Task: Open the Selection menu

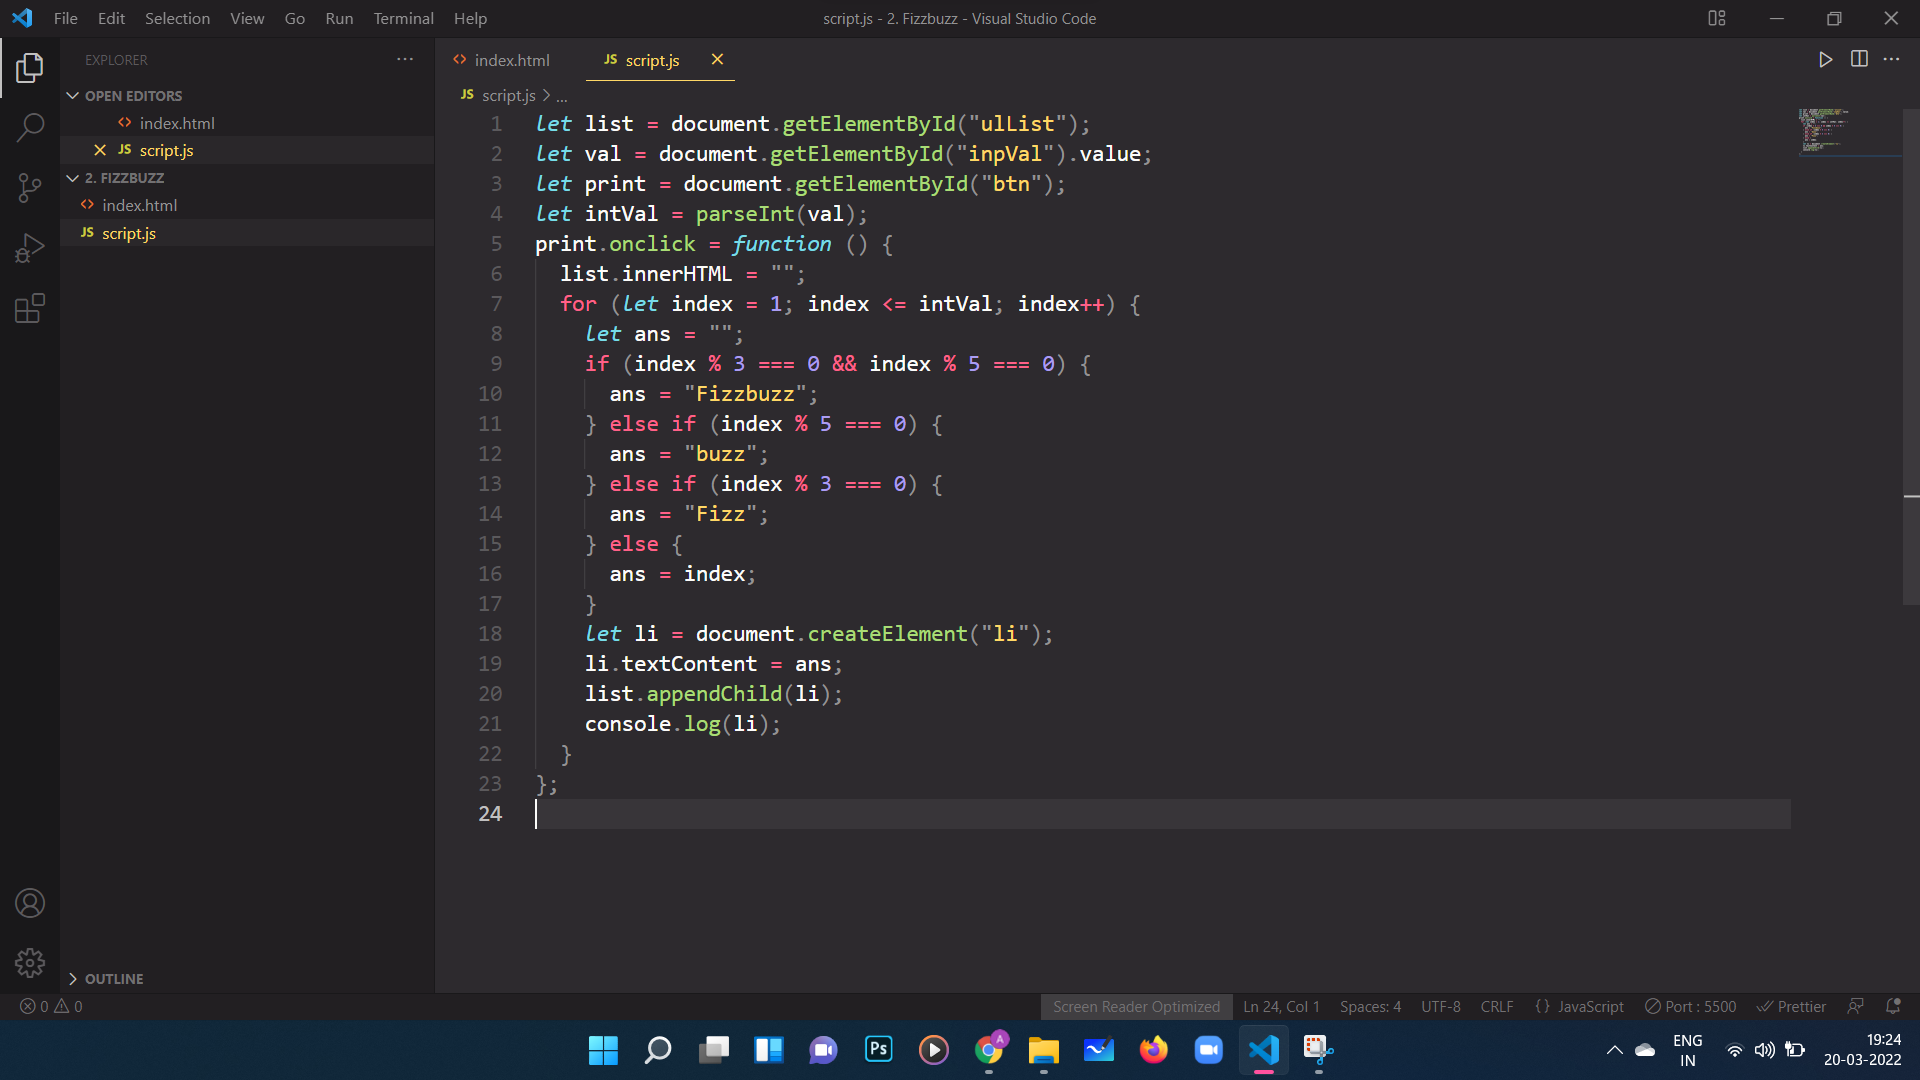Action: (x=177, y=18)
